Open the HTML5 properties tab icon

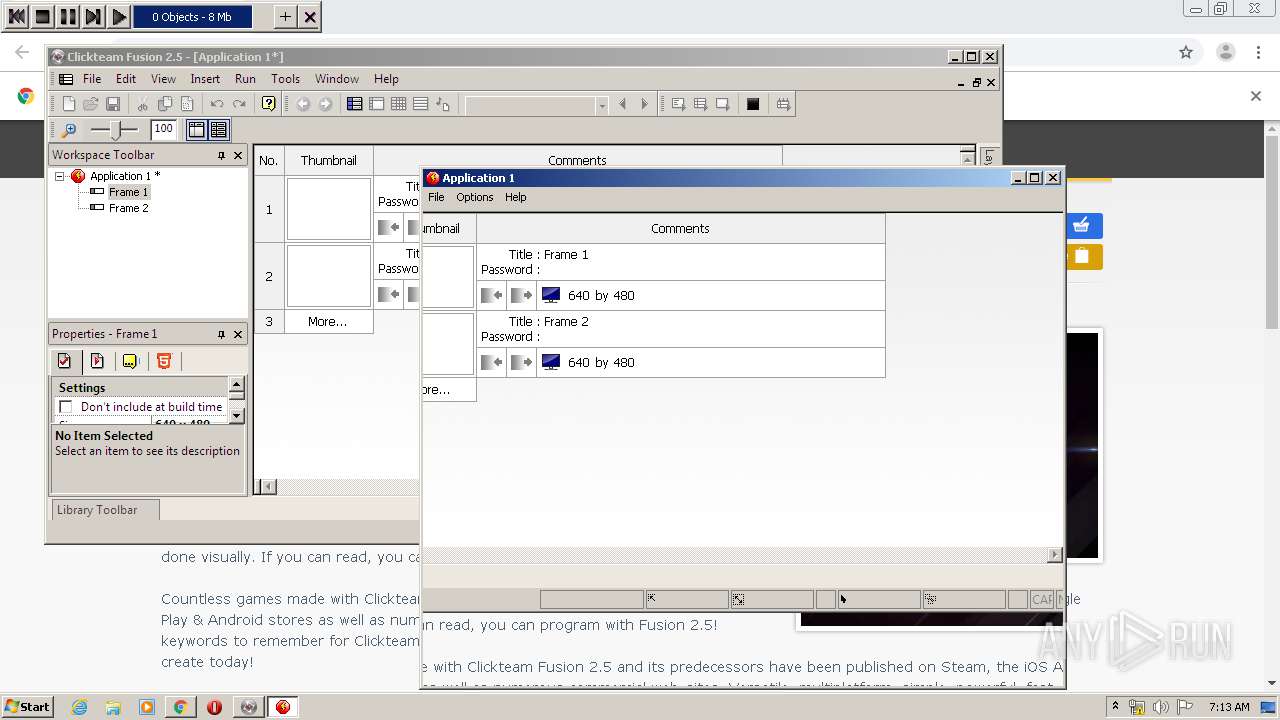point(164,361)
